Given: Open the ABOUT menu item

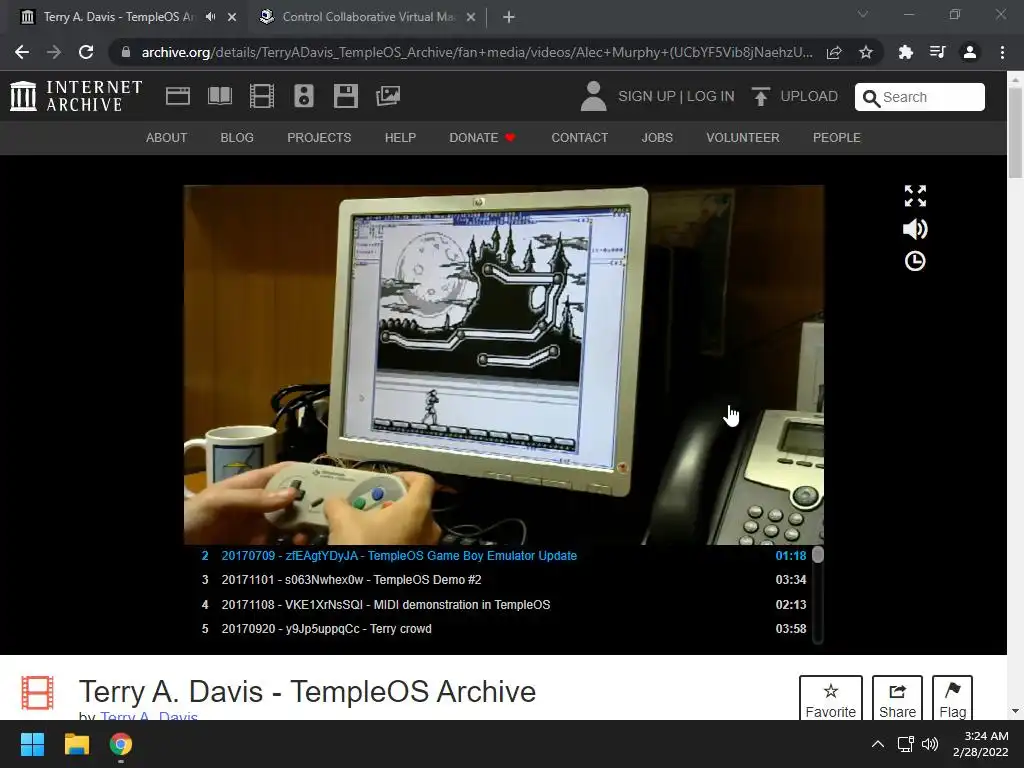Looking at the screenshot, I should tap(167, 138).
